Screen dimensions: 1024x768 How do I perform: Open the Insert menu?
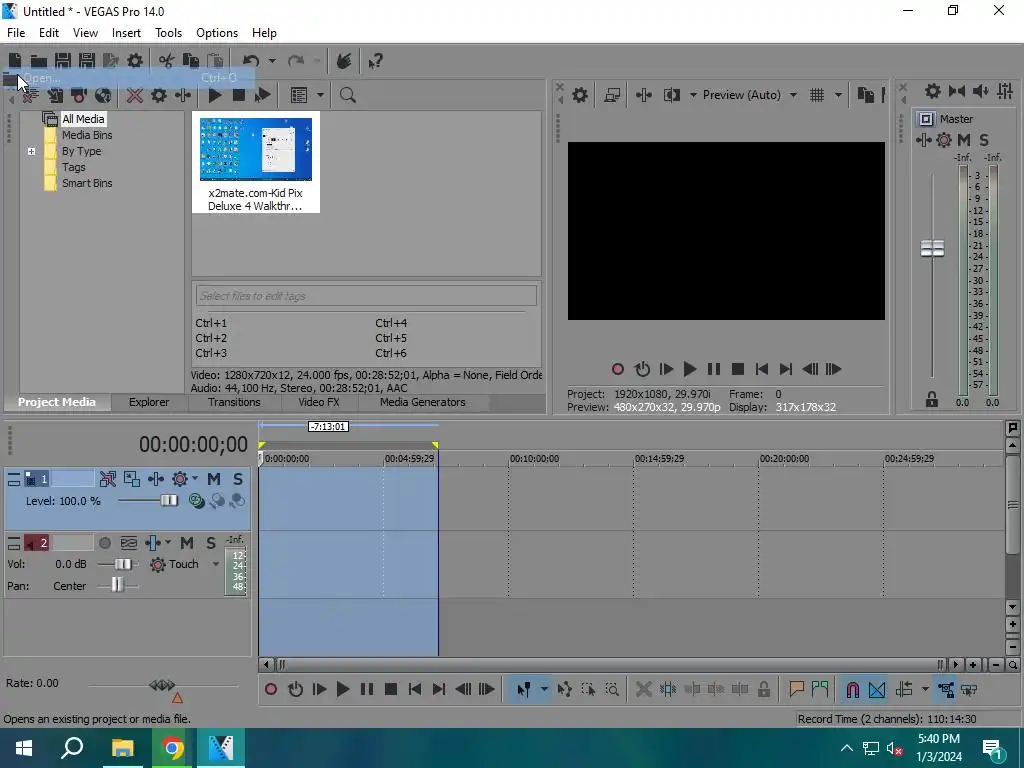[126, 33]
